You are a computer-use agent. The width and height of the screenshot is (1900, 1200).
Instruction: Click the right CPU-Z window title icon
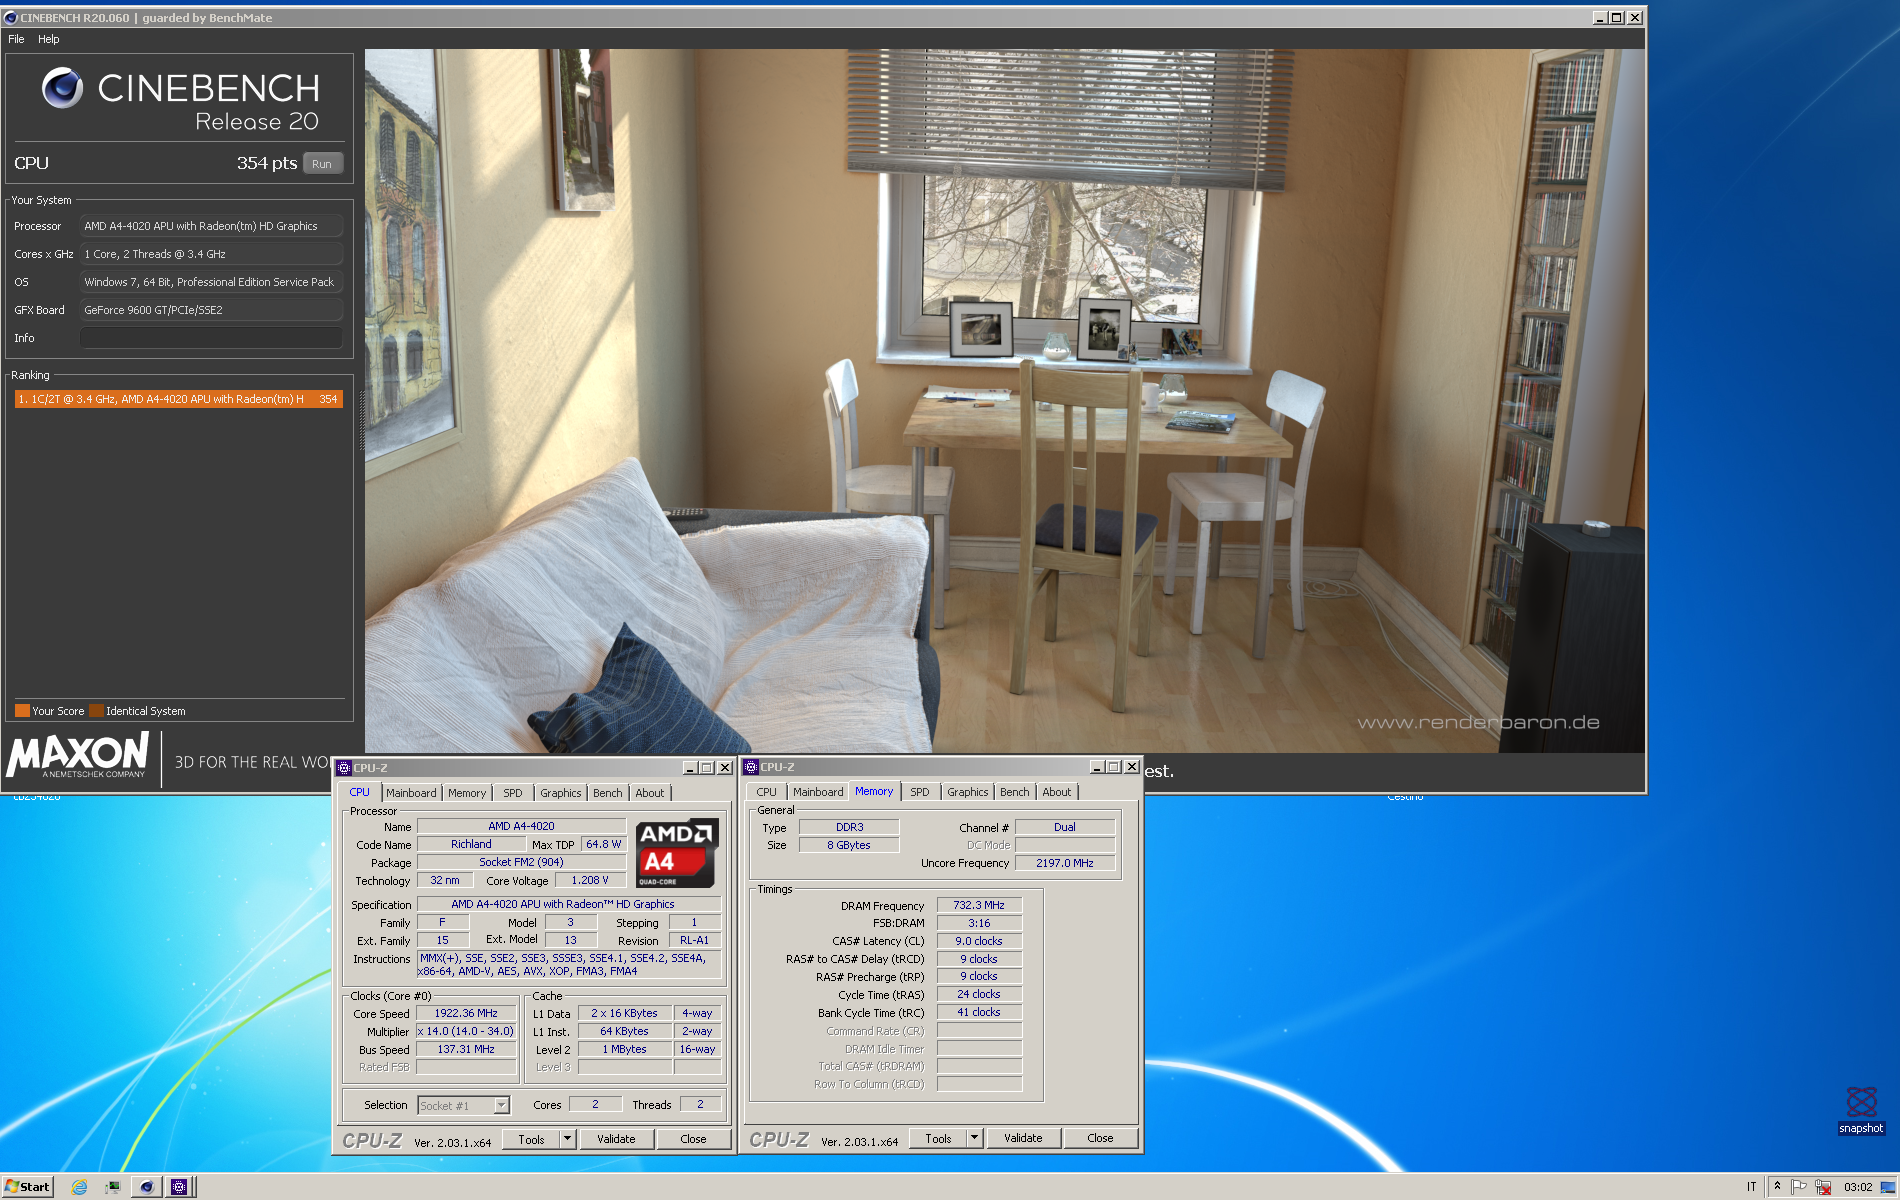pyautogui.click(x=751, y=767)
